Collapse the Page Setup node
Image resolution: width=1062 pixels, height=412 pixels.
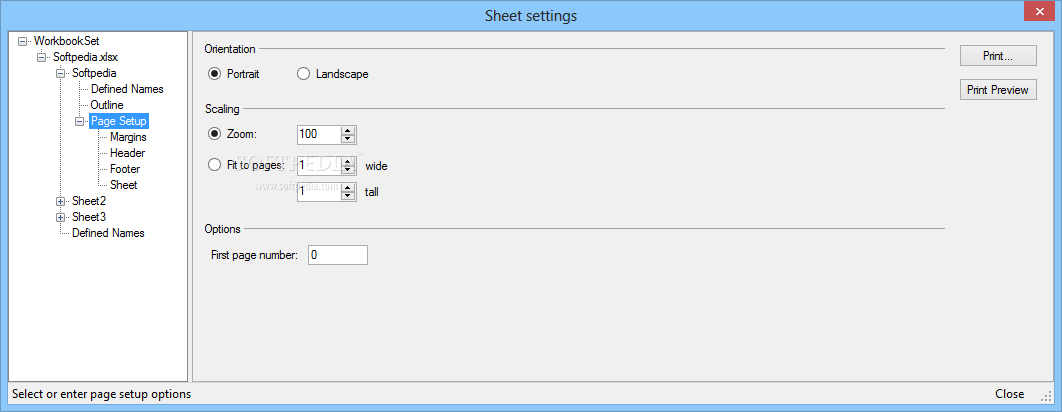coord(79,122)
